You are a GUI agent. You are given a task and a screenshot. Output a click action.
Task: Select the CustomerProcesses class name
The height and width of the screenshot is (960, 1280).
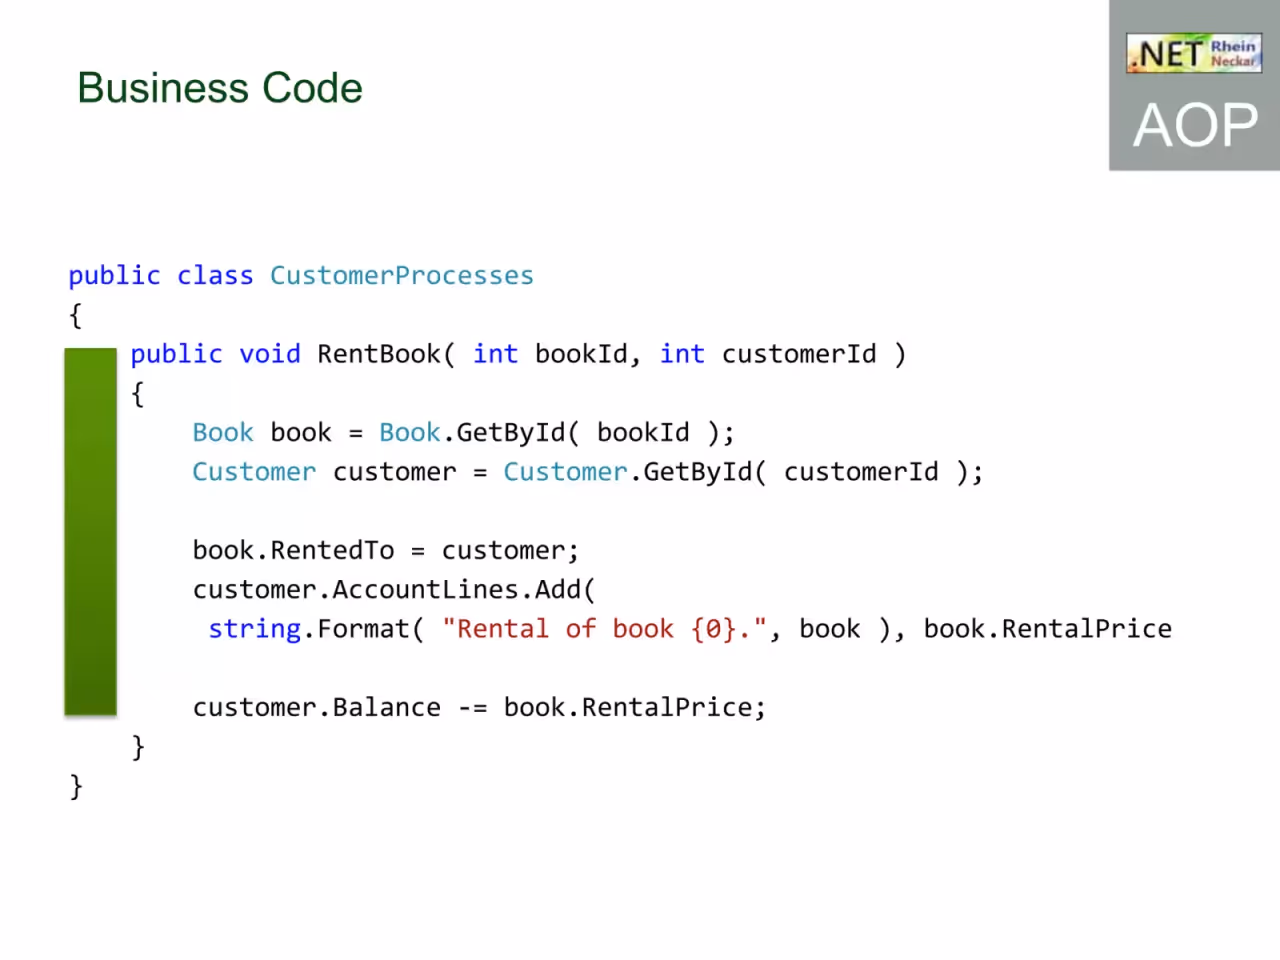point(402,276)
